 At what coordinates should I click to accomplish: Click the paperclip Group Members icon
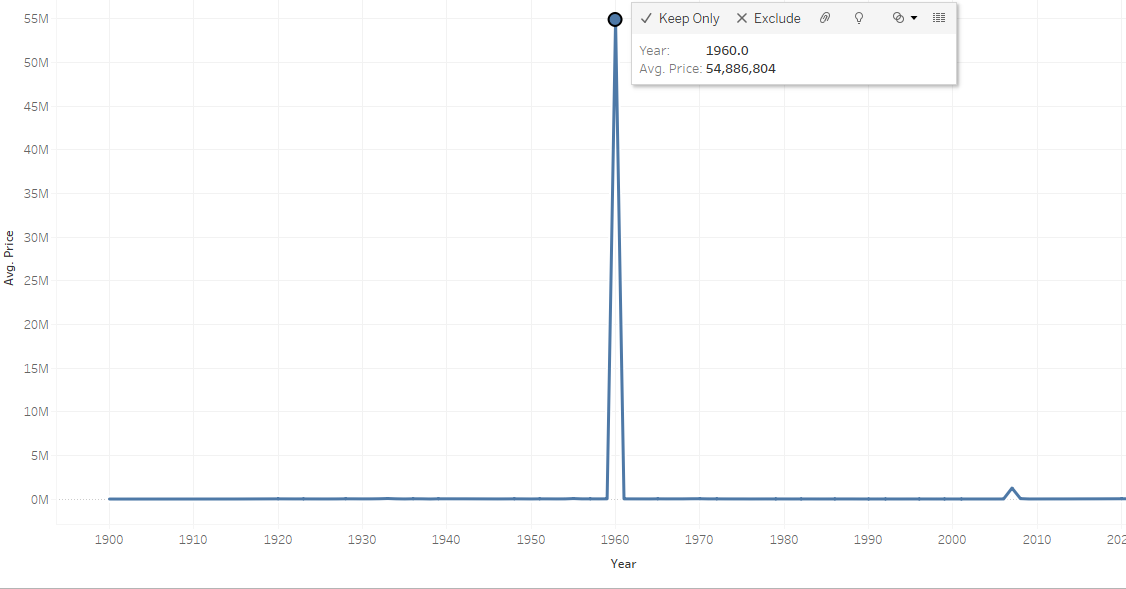coord(825,18)
